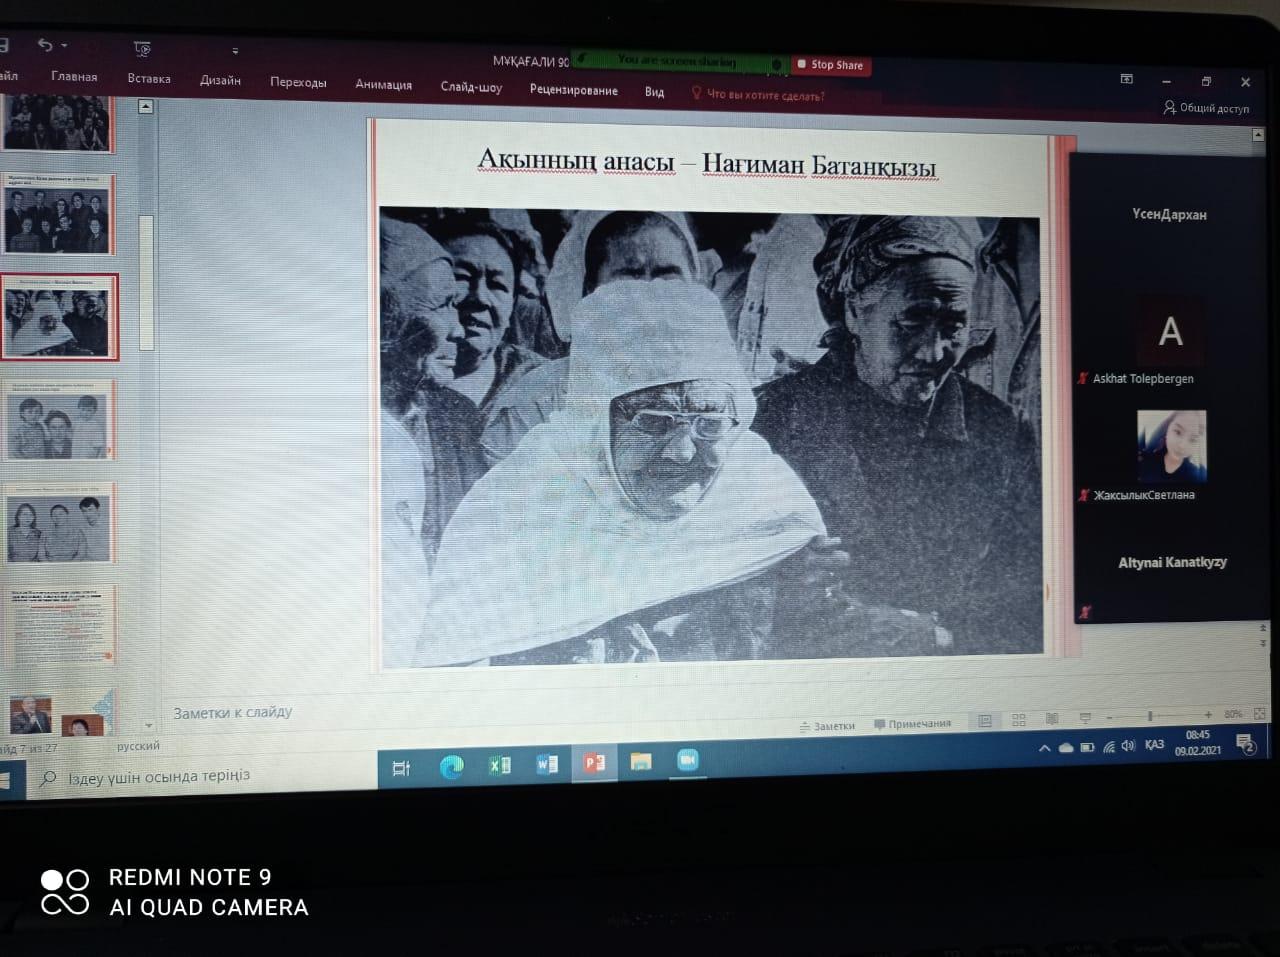The width and height of the screenshot is (1280, 957).
Task: Launch Slide Show view from status bar
Action: coord(1085,718)
